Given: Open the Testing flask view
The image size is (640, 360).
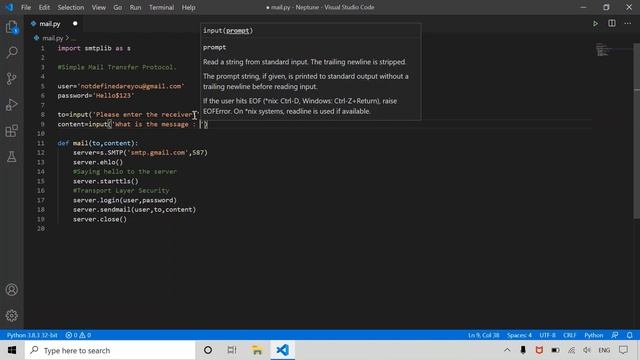Looking at the screenshot, I should pos(12,156).
